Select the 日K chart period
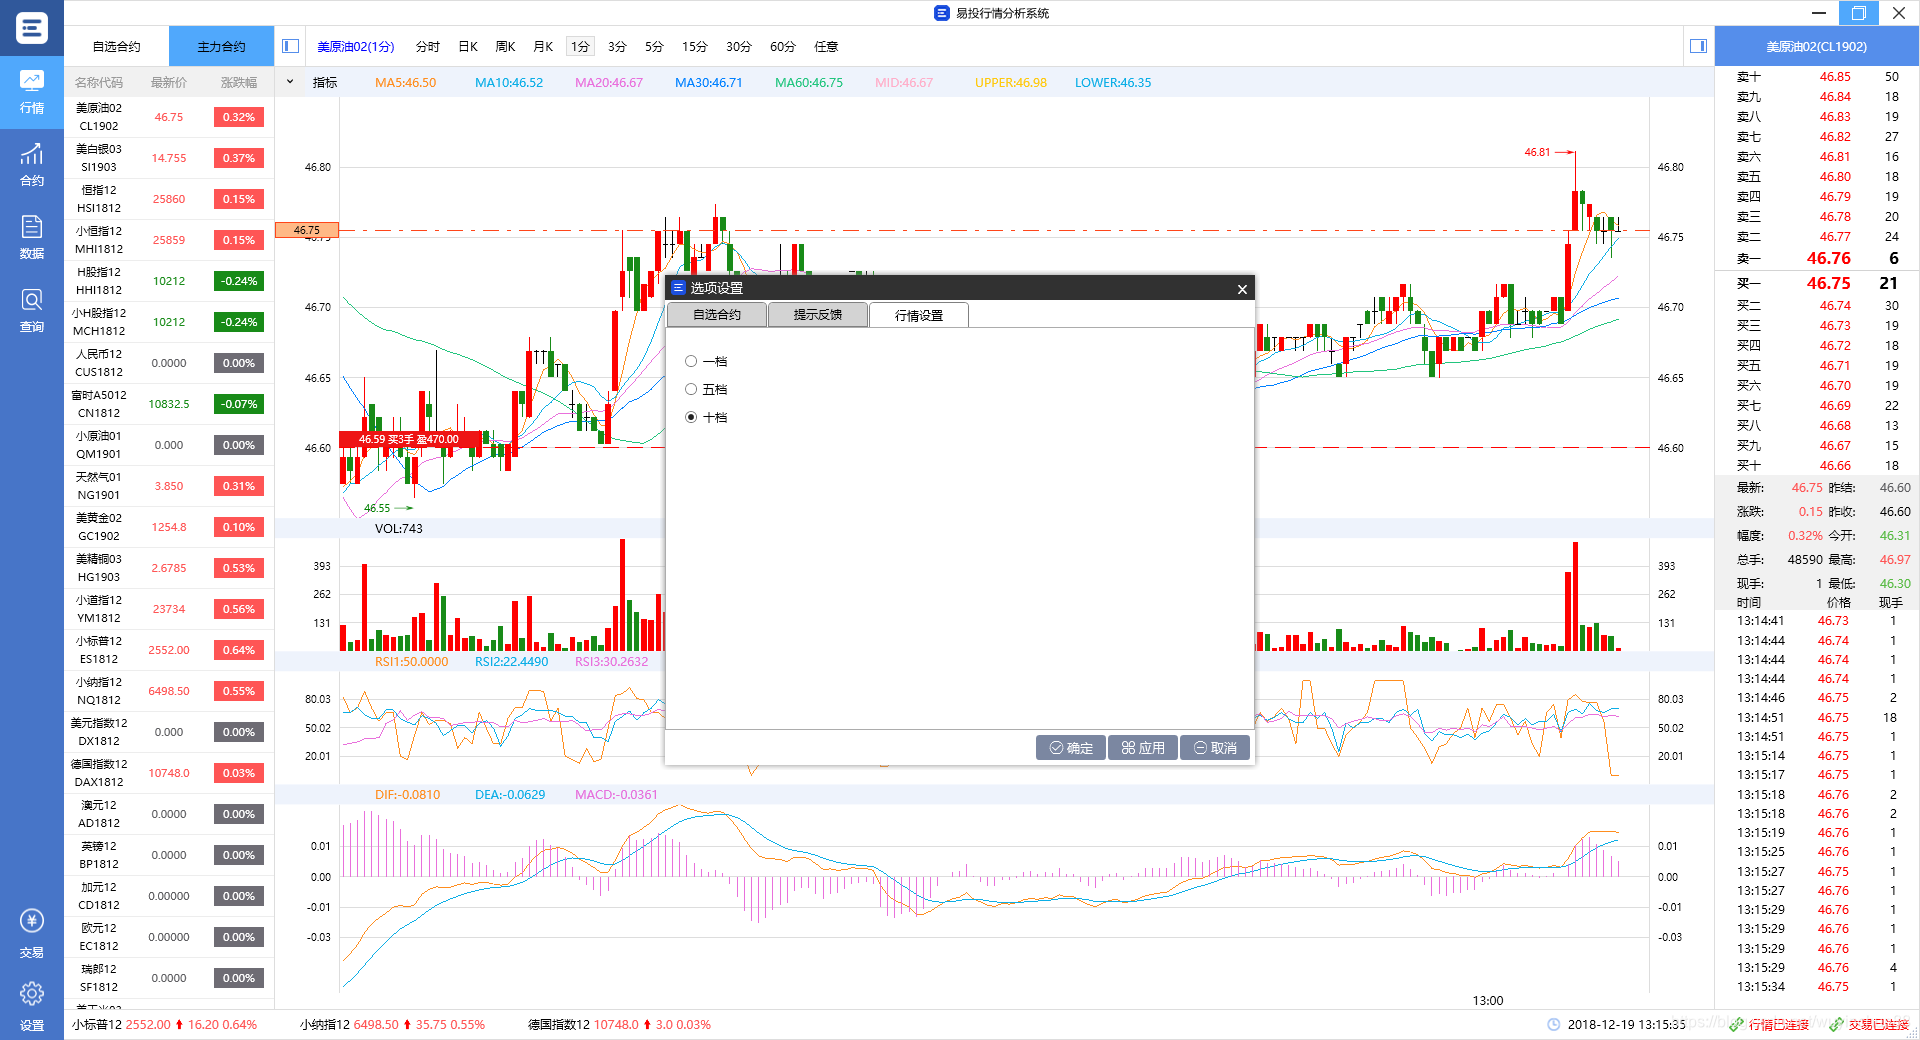 (x=468, y=47)
